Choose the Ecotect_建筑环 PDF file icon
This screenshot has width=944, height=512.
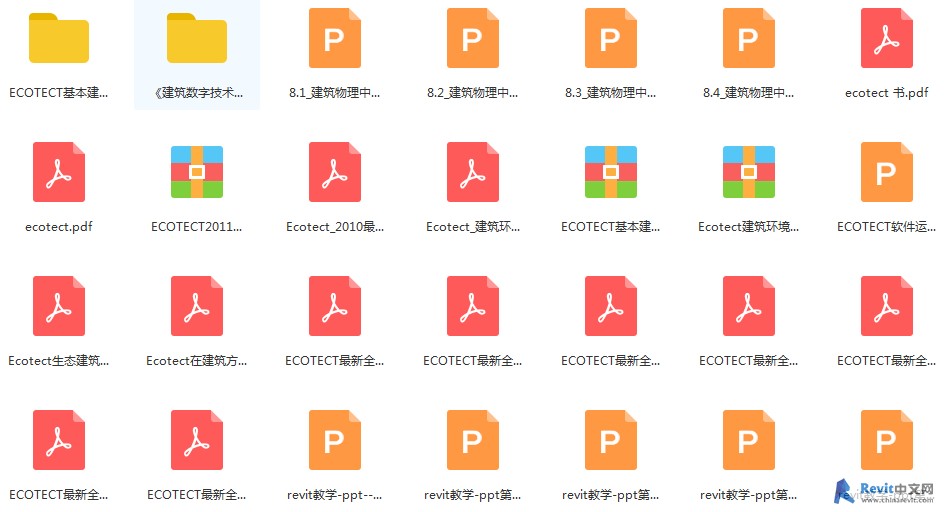473,172
